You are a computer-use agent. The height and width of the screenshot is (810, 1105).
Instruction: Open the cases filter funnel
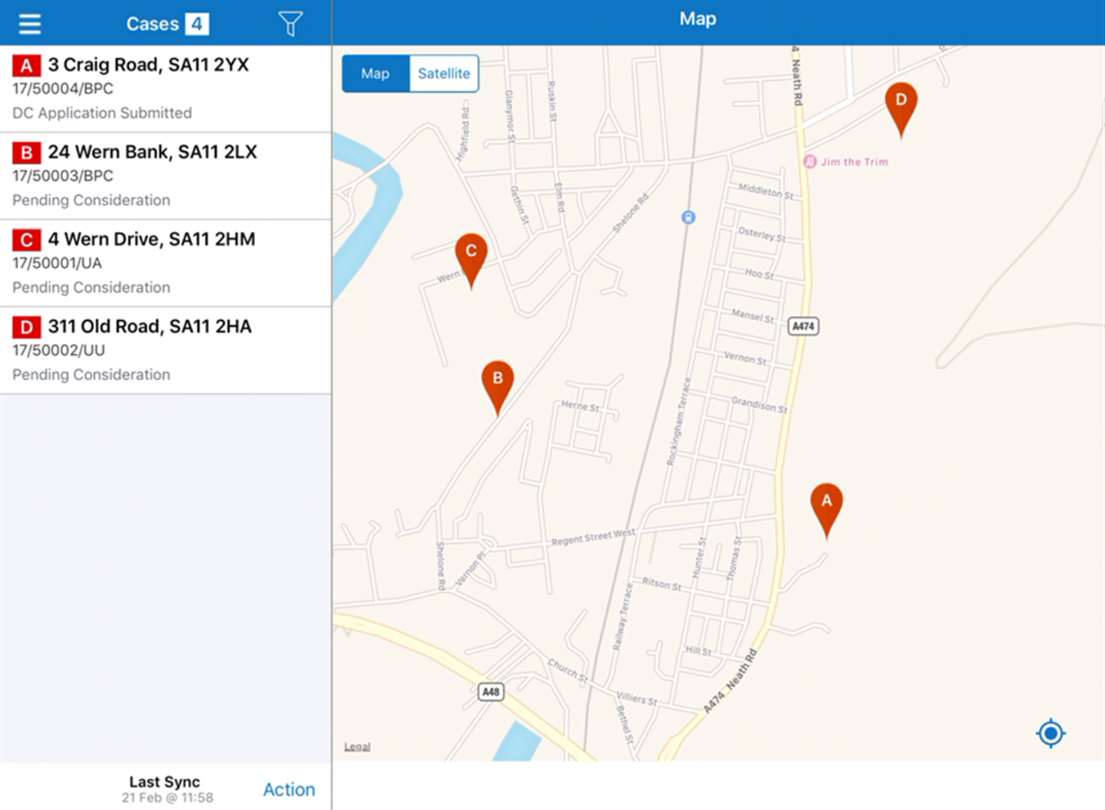coord(290,24)
